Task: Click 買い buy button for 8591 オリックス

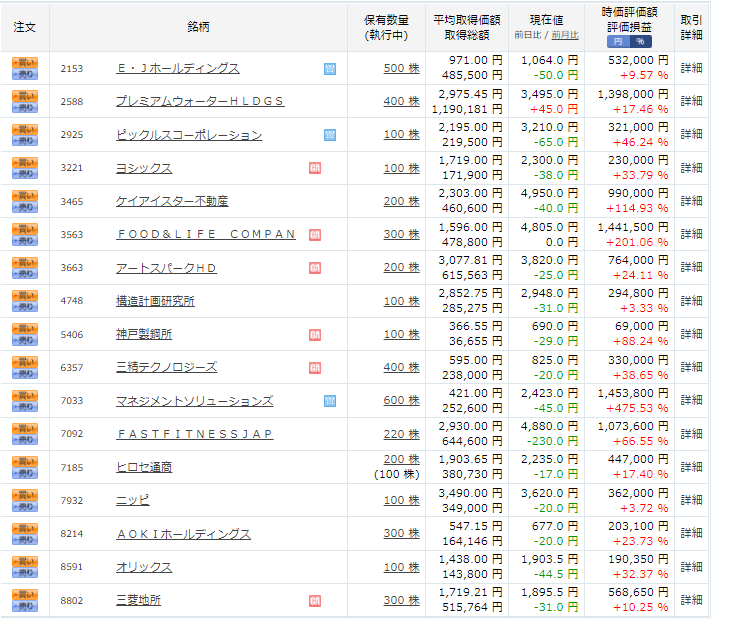Action: pyautogui.click(x=25, y=561)
